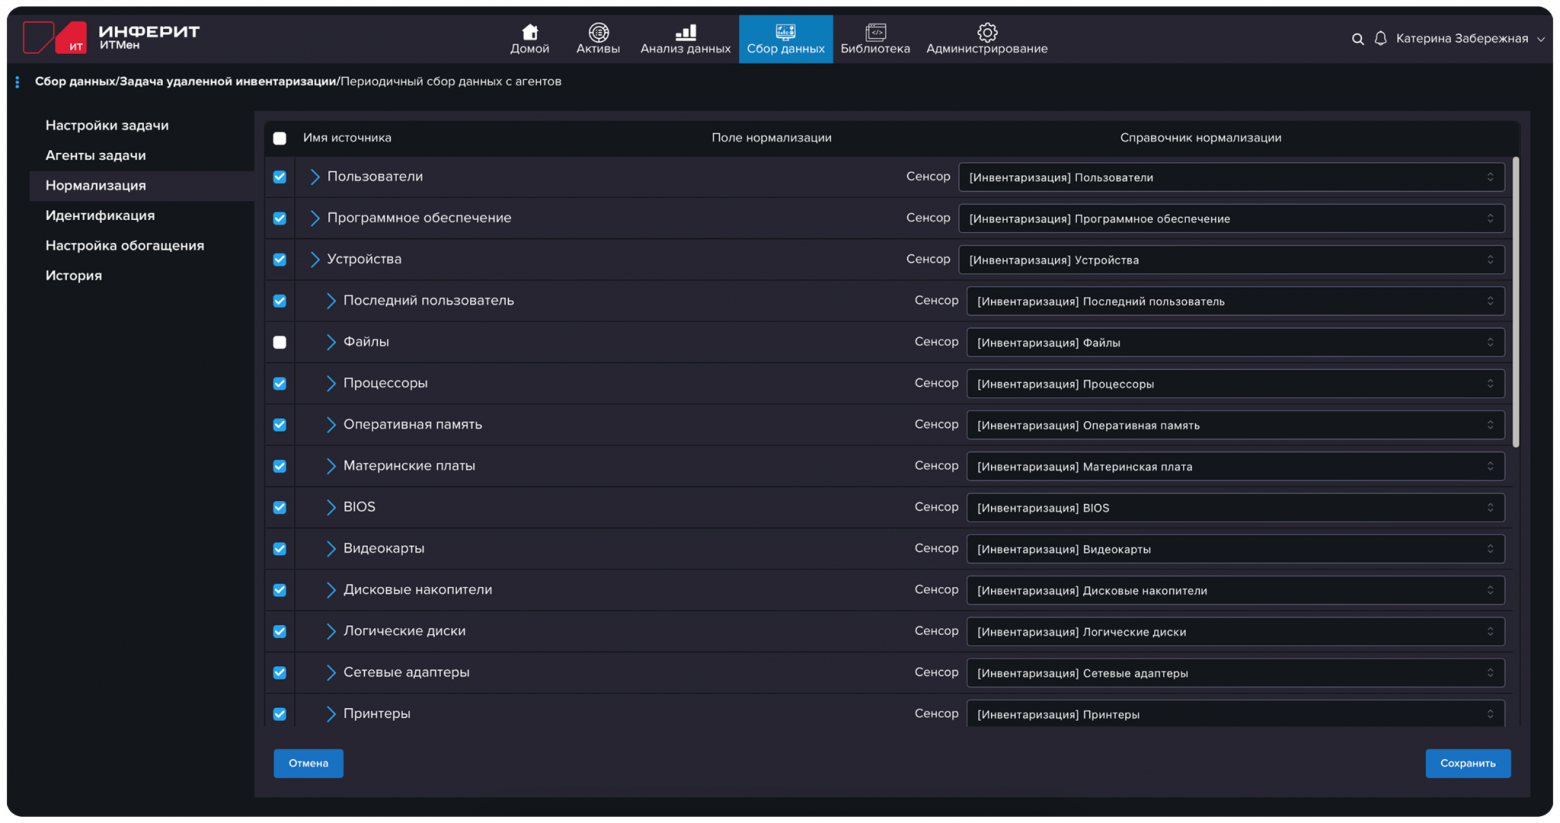
Task: Click the Отмена button
Action: [308, 763]
